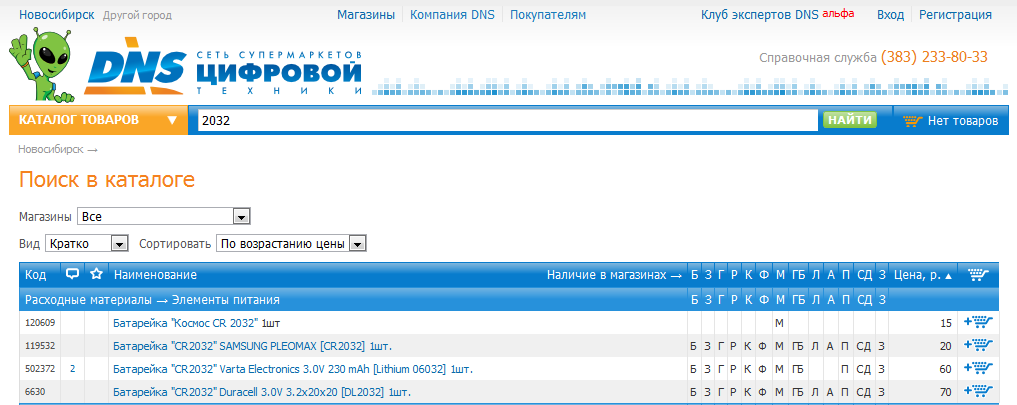The width and height of the screenshot is (1017, 405).
Task: Click the Наименование column header
Action: (155, 275)
